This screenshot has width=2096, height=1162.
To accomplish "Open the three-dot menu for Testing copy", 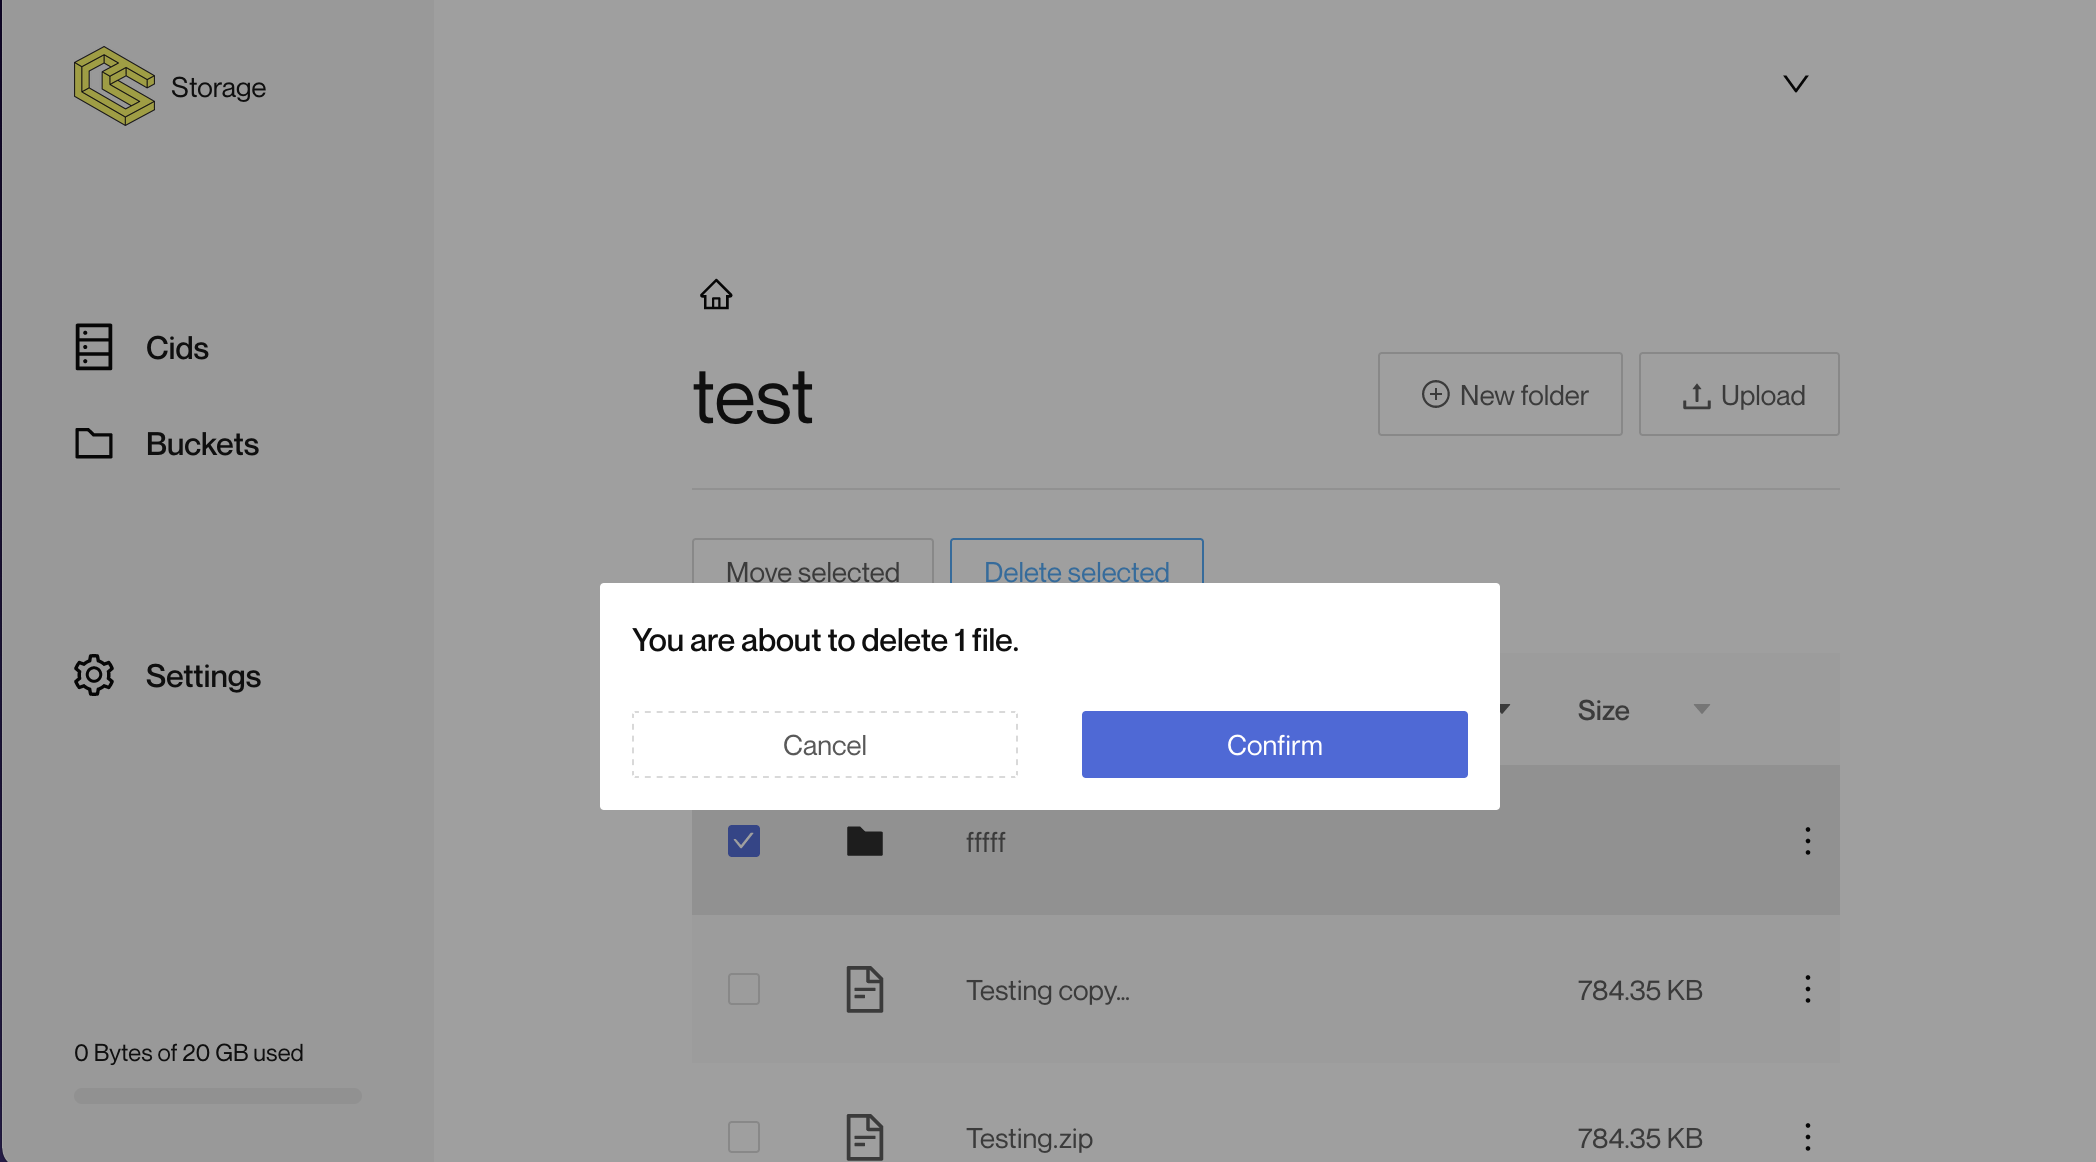I will 1807,989.
